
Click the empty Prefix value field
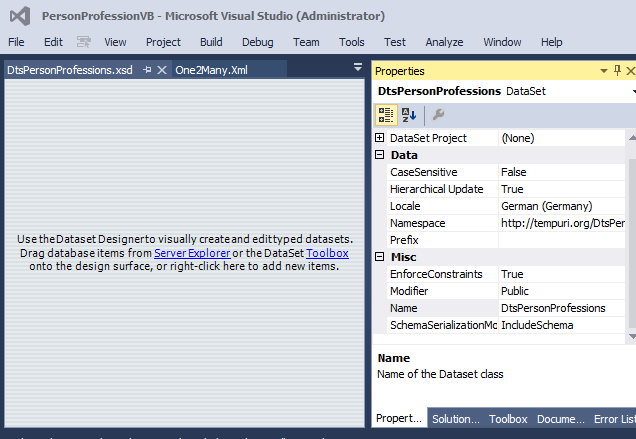click(x=562, y=240)
